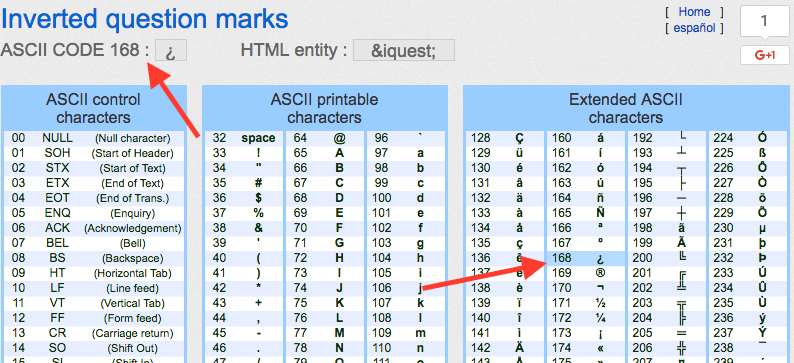Click the 72 capital H entry
This screenshot has height=363, width=794.
[325, 258]
